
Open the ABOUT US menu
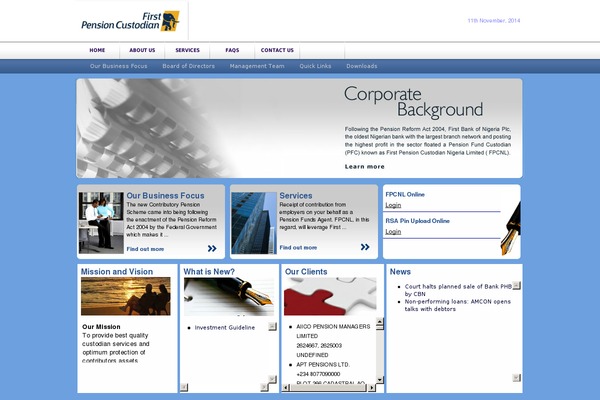[x=142, y=50]
